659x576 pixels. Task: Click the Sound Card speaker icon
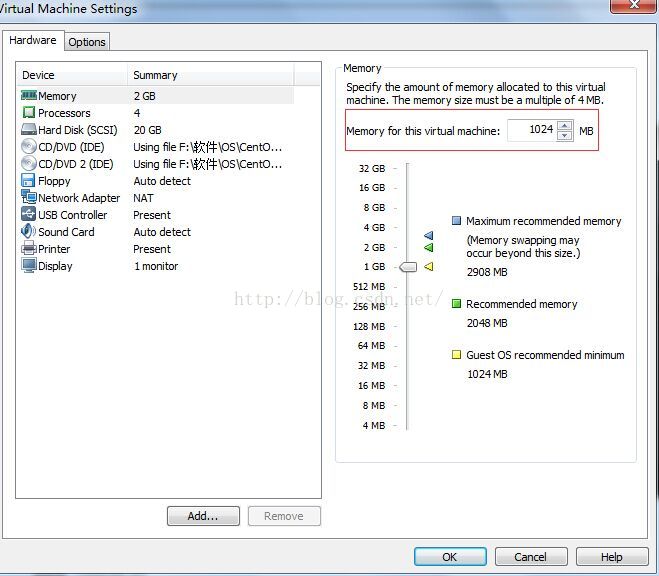[x=29, y=232]
